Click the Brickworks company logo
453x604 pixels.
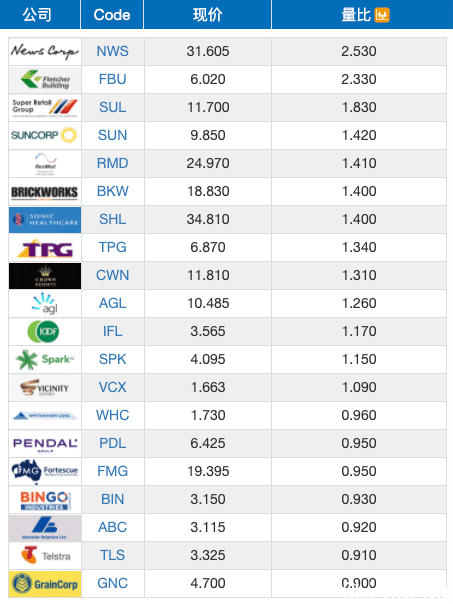click(x=45, y=191)
